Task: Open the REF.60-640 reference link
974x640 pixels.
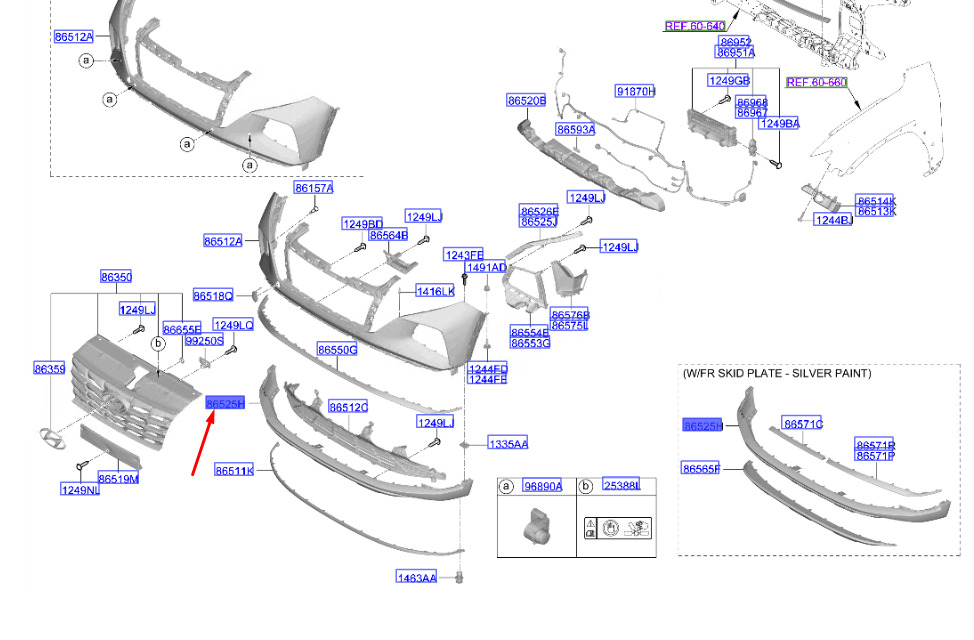Action: coord(694,26)
